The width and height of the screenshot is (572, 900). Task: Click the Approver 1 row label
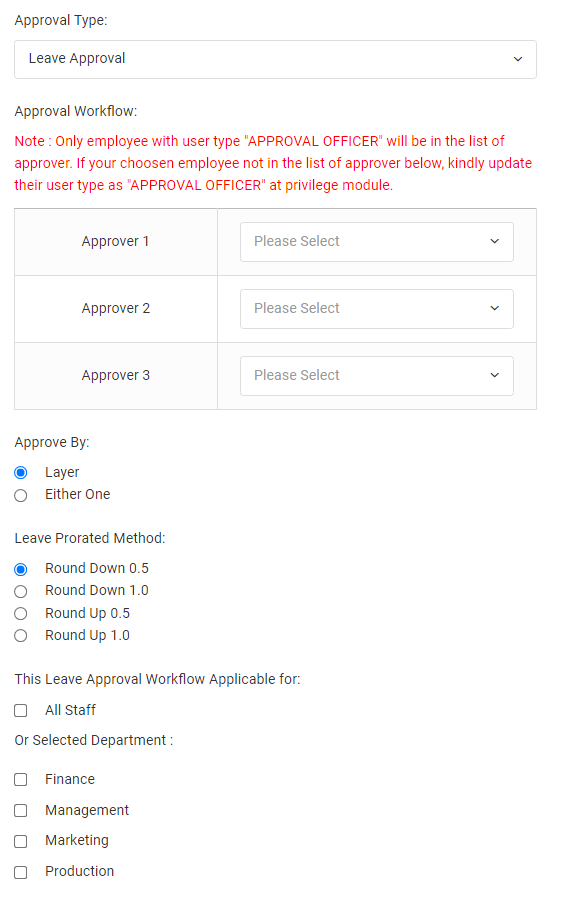click(x=115, y=242)
